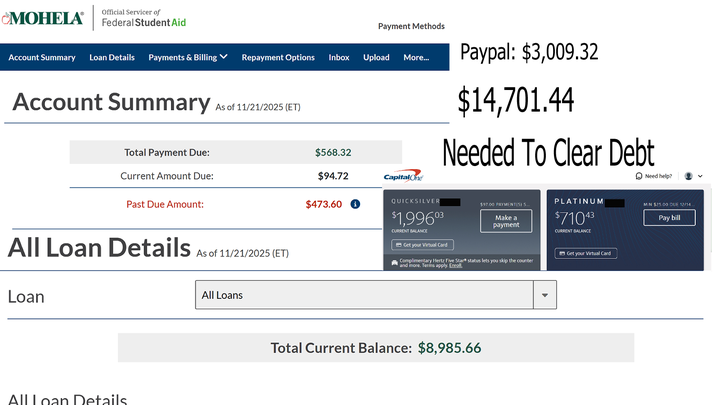Viewport: 720px width, 405px height.
Task: Open the Inbox menu item
Action: 339,57
